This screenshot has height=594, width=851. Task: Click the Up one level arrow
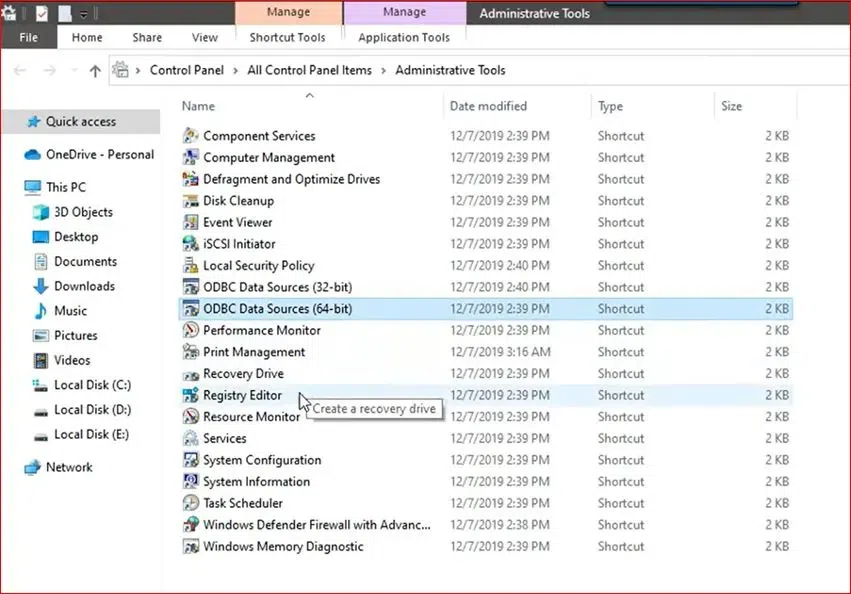click(x=95, y=71)
